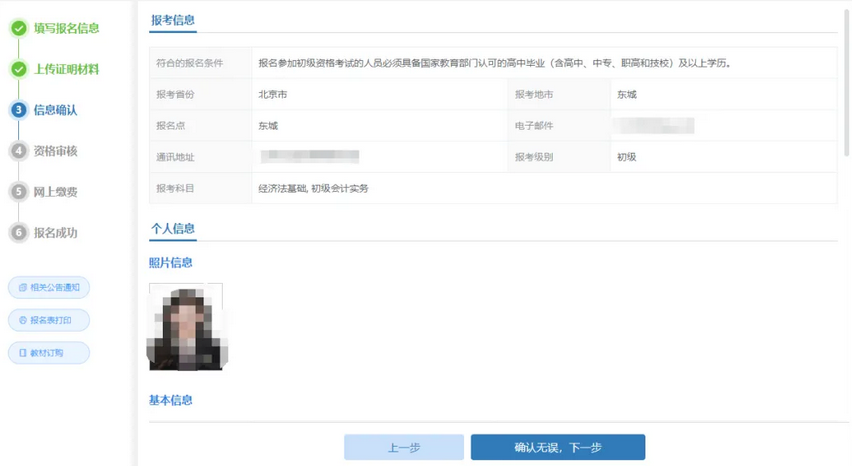
Task: Click the step 3 circle for 信息确认
Action: pos(18,110)
